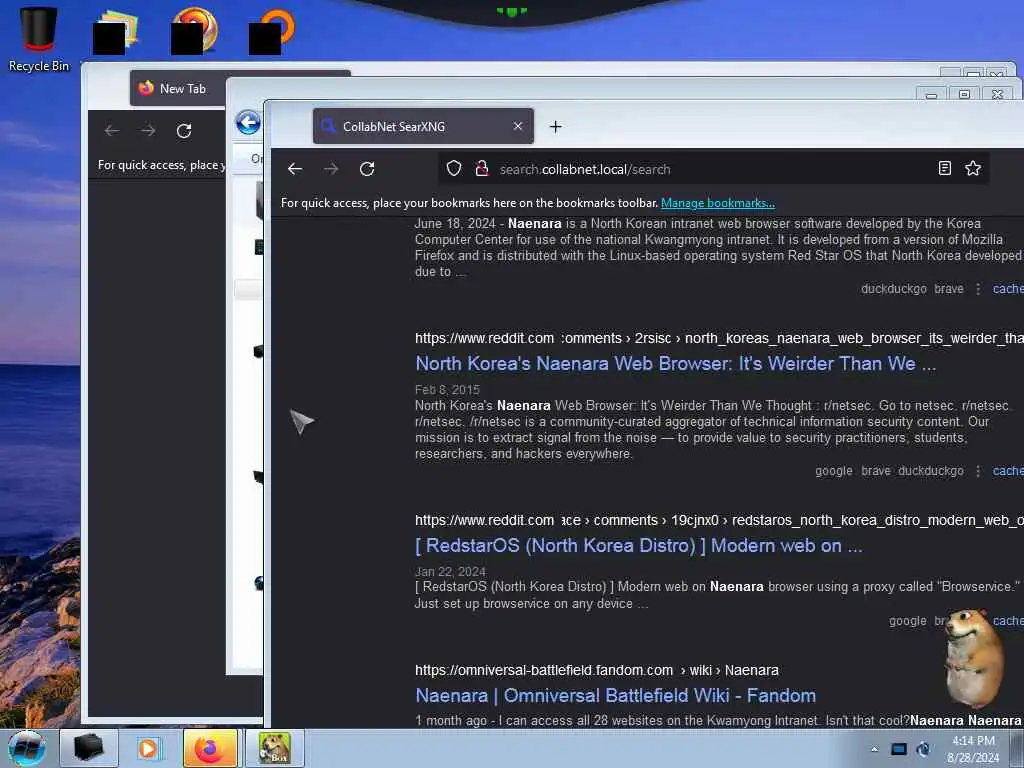The image size is (1024, 768).
Task: Open the Windows Start button
Action: point(27,748)
